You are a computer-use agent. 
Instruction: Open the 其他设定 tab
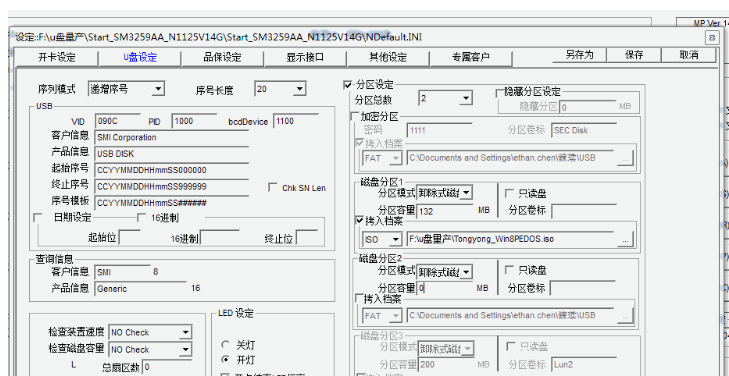[388, 58]
